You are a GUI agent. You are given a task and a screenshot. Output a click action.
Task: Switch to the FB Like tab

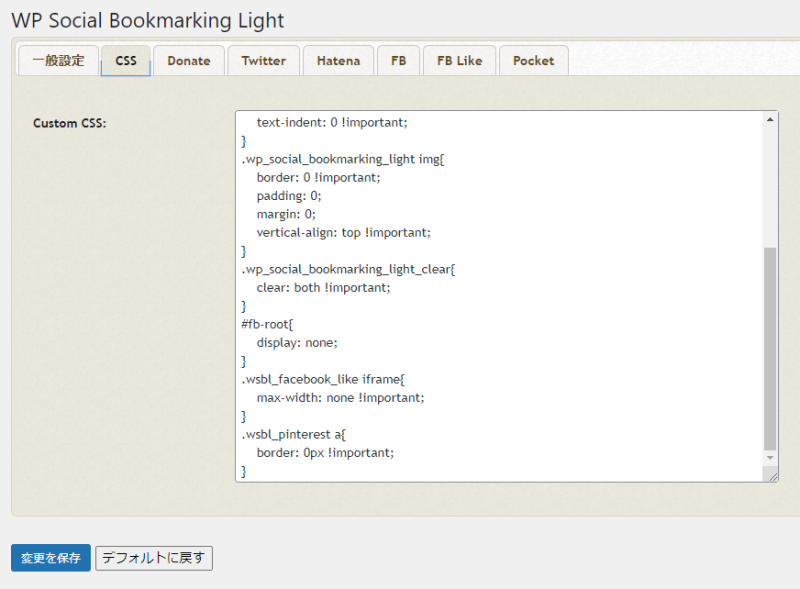(459, 60)
